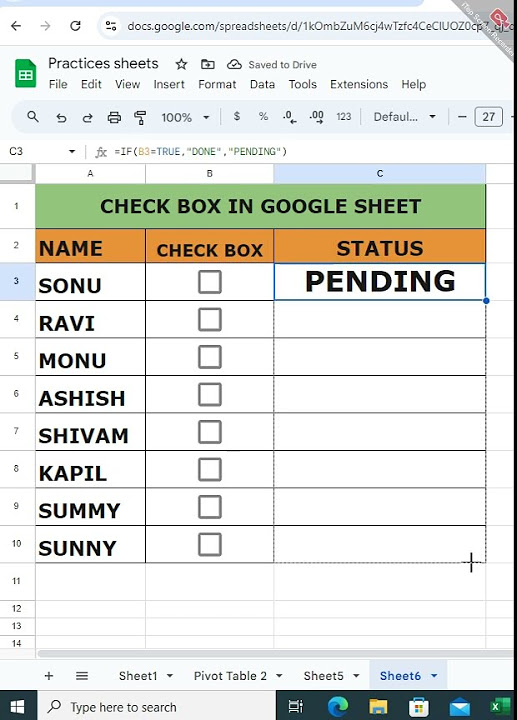The image size is (517, 720).
Task: Click the document title Practices sheets
Action: point(103,63)
